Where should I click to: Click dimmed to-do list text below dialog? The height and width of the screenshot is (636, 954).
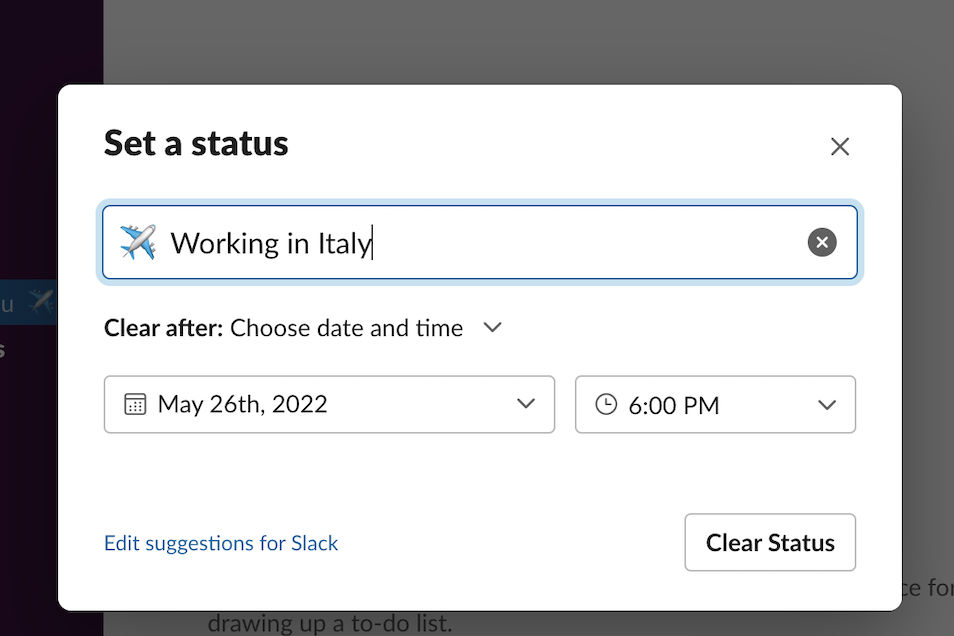coord(330,624)
